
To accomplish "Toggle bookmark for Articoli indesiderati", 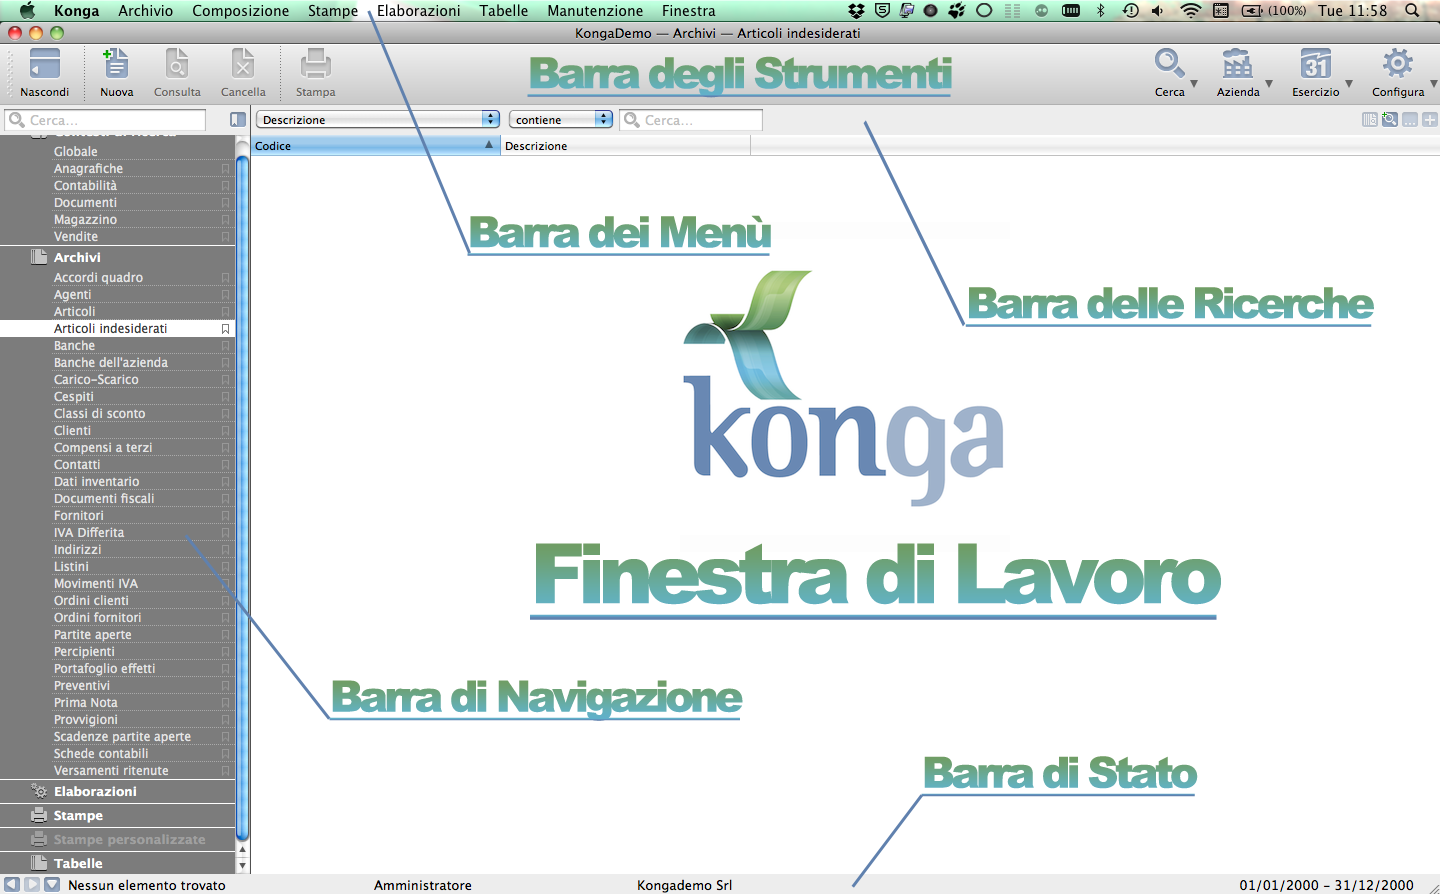I will (x=225, y=329).
